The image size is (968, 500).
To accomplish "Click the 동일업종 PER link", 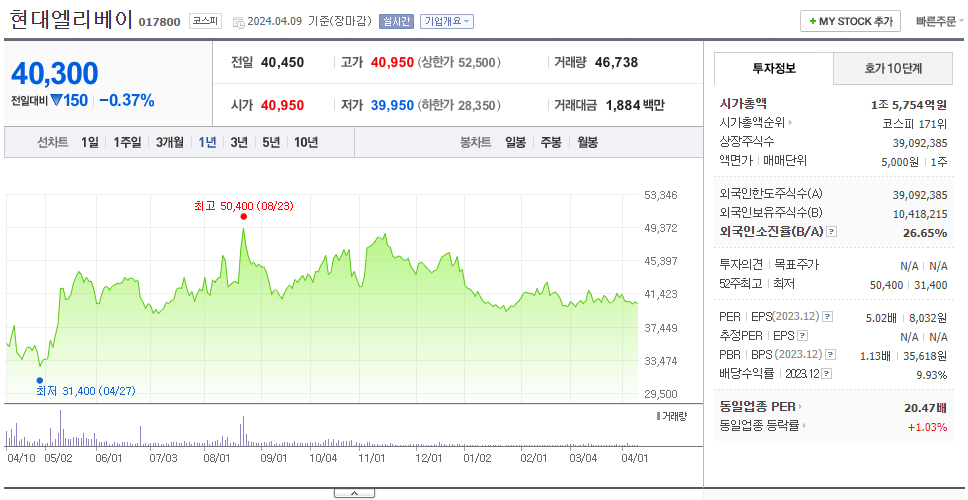I will (x=757, y=407).
